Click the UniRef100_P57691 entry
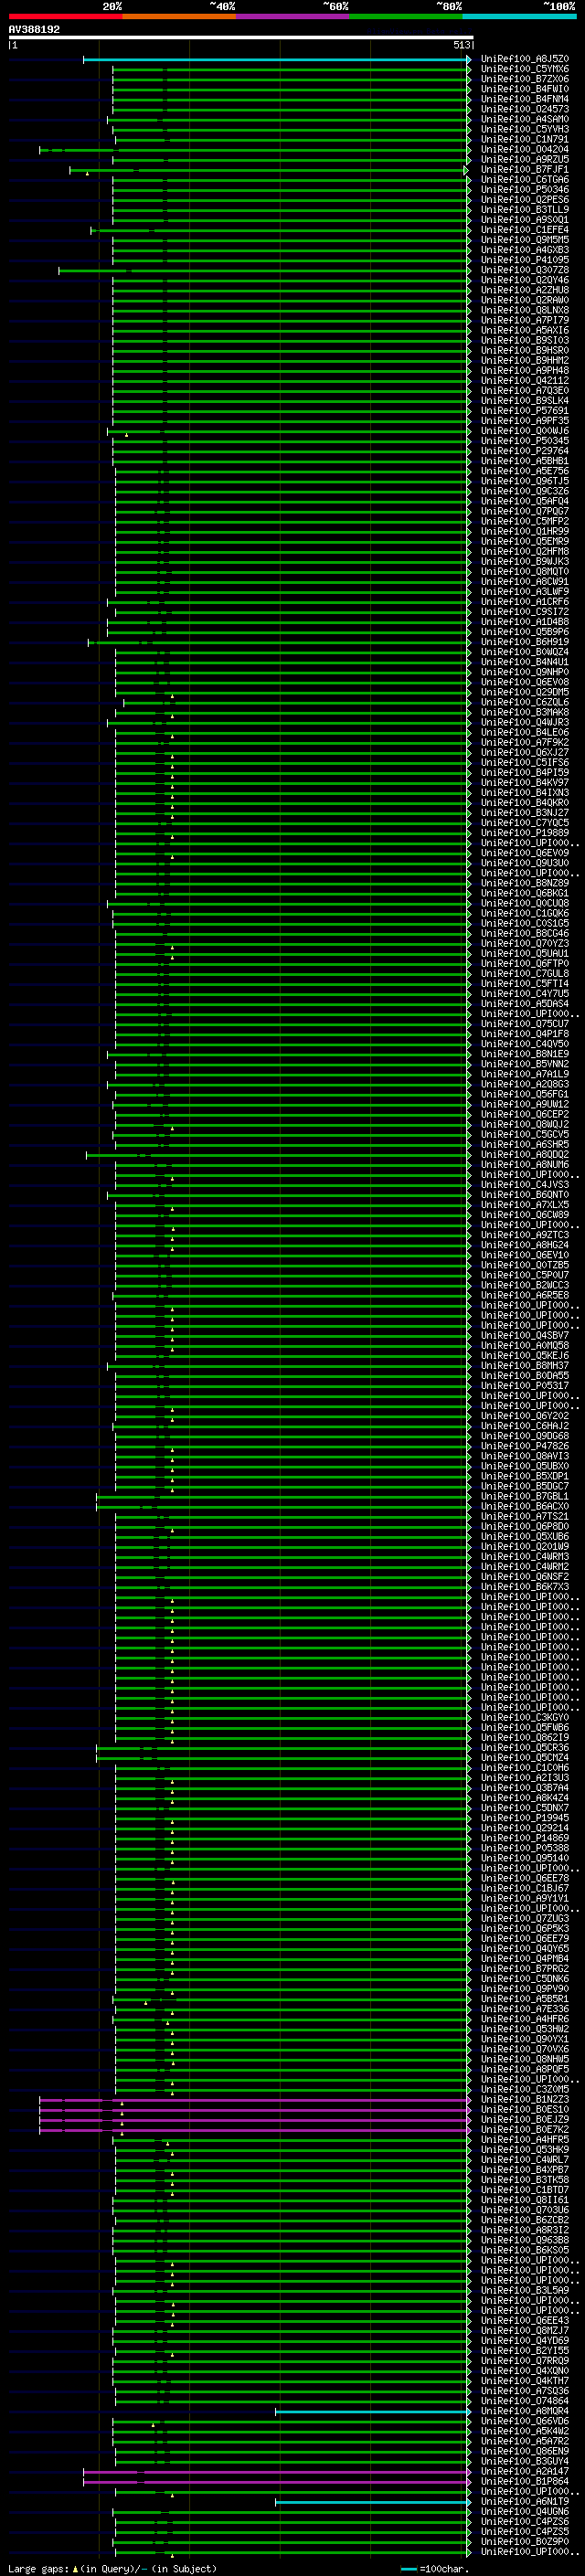The height and width of the screenshot is (2576, 585). click(525, 411)
